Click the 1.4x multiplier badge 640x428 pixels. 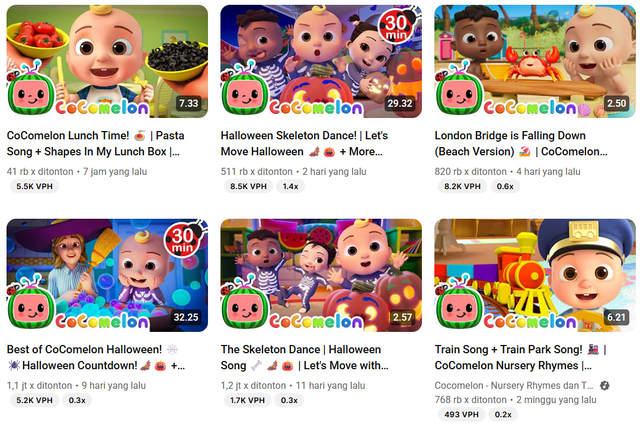(290, 186)
